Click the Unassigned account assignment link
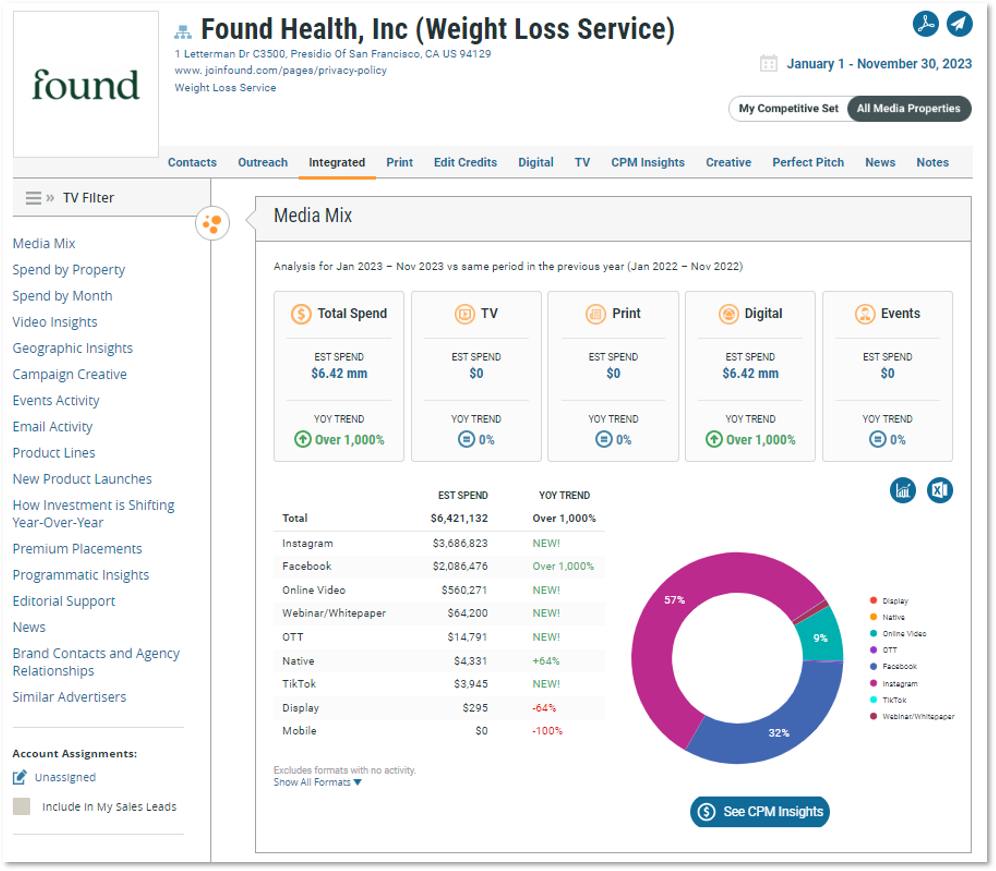The width and height of the screenshot is (996, 871). [x=65, y=777]
